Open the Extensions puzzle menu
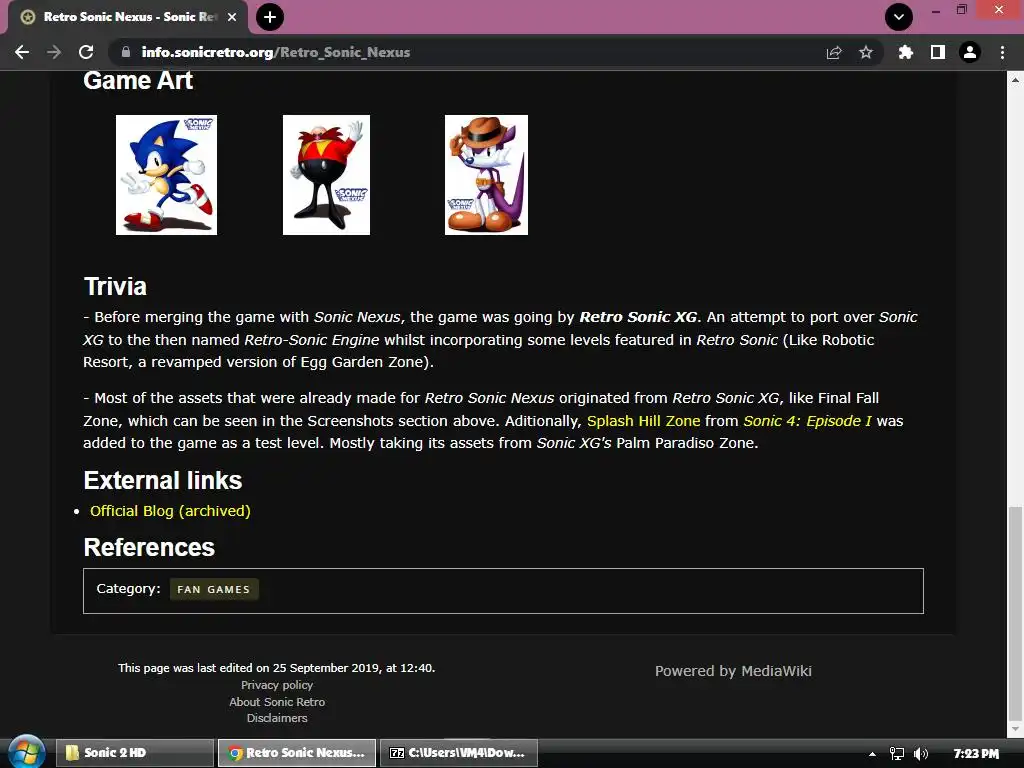 tap(906, 52)
